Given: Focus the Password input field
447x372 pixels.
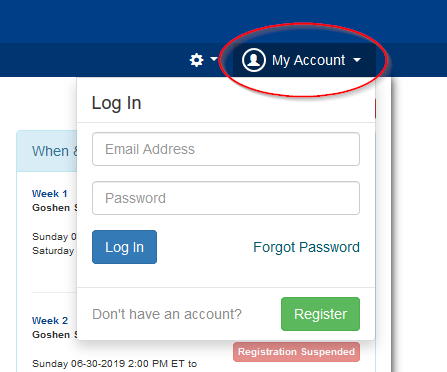Looking at the screenshot, I should 226,198.
